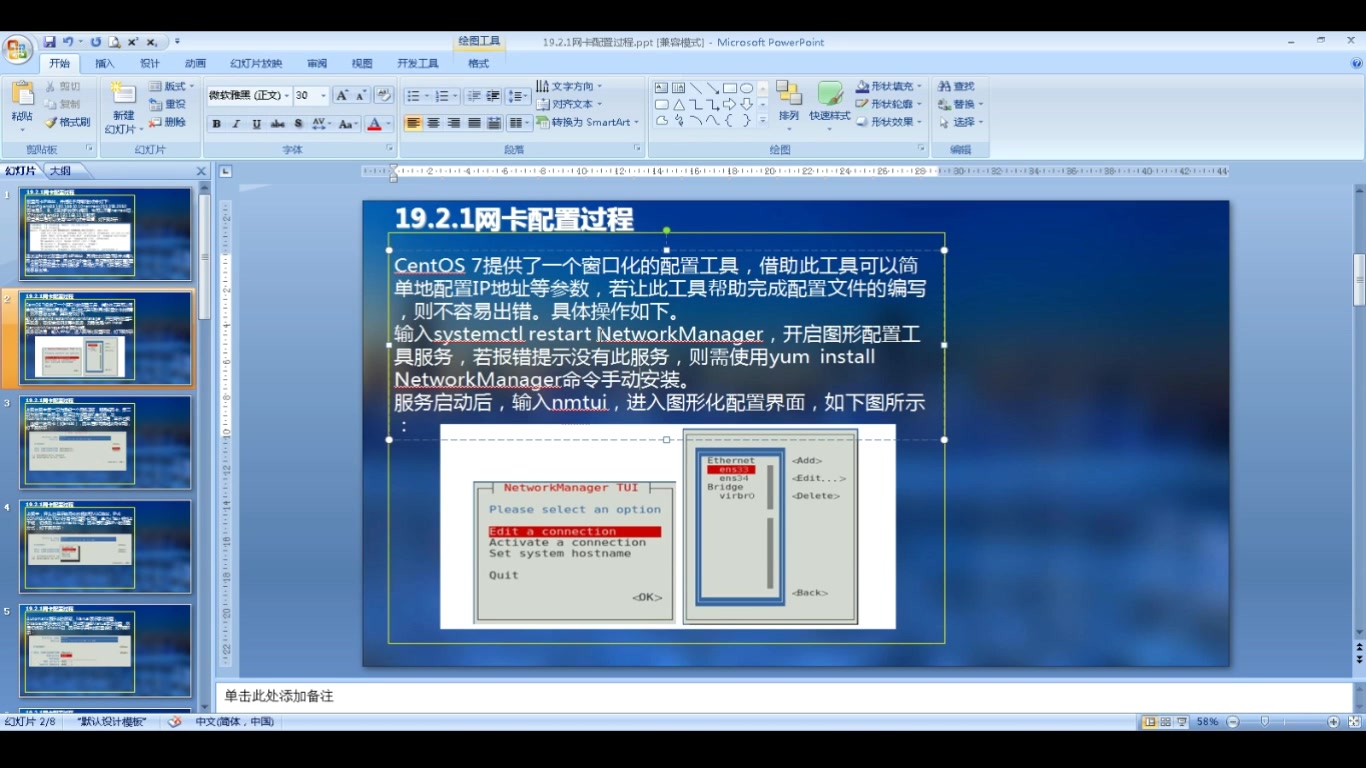This screenshot has height=768, width=1366.
Task: Select slide 4 thumbnail
Action: 105,546
